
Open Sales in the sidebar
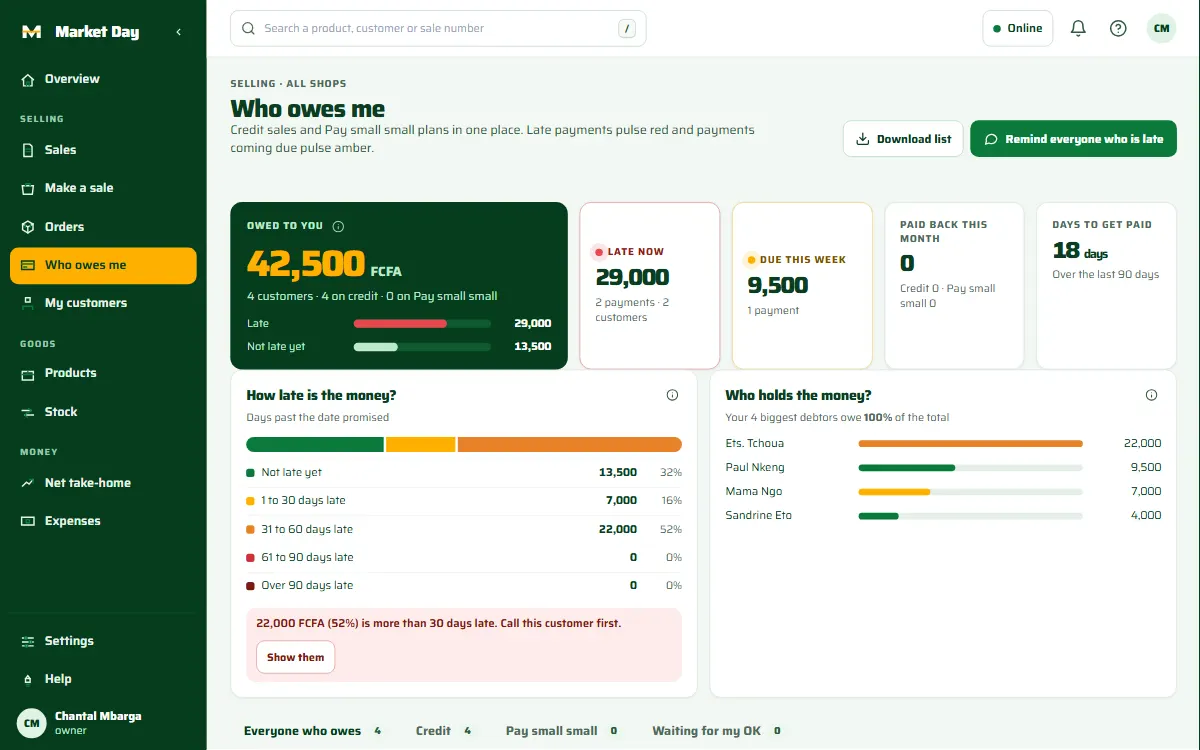pos(103,150)
